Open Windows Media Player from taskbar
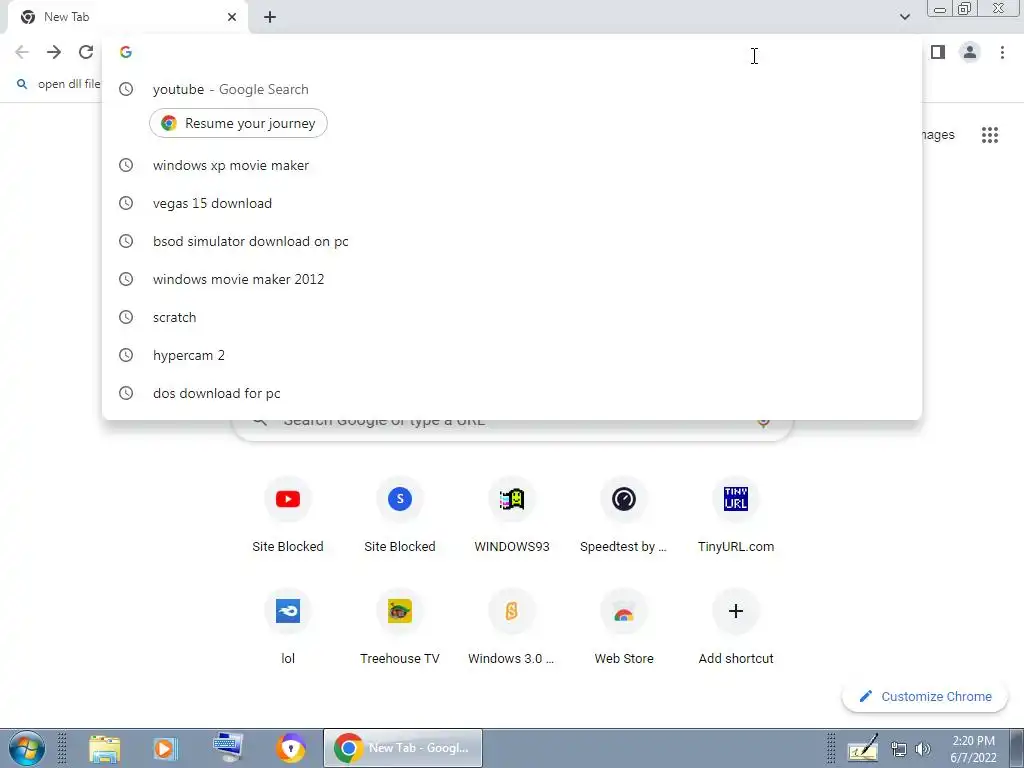Screen dimensions: 1024x768 [165, 748]
